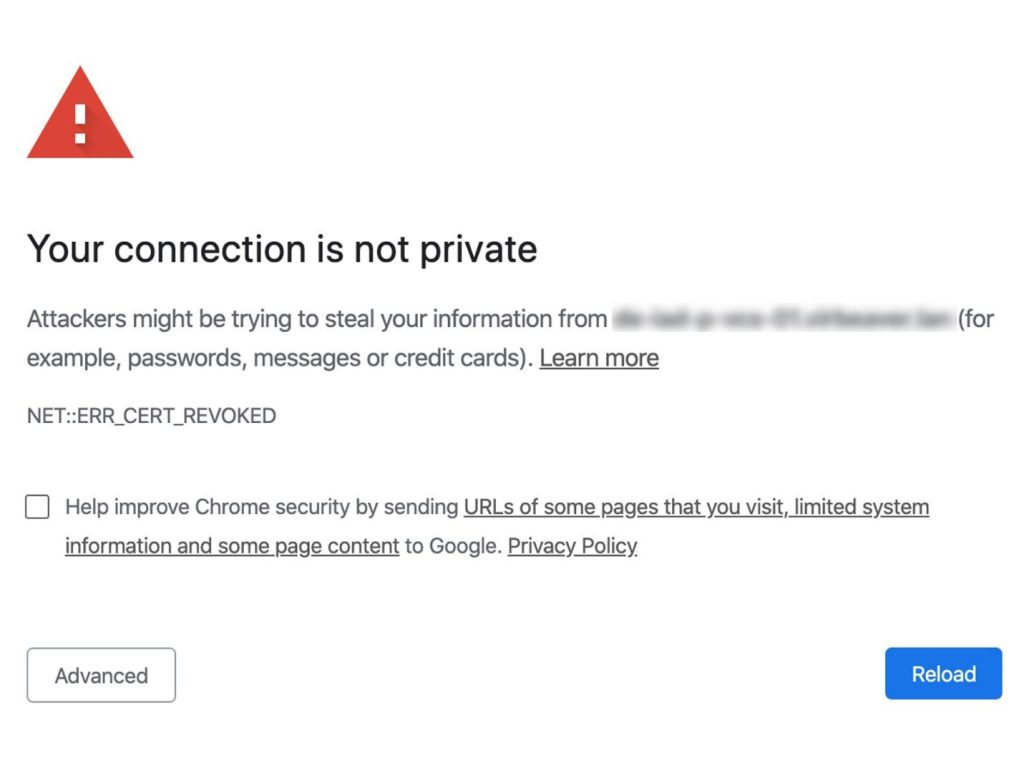
Task: Click the blurred website hostname
Action: point(784,319)
